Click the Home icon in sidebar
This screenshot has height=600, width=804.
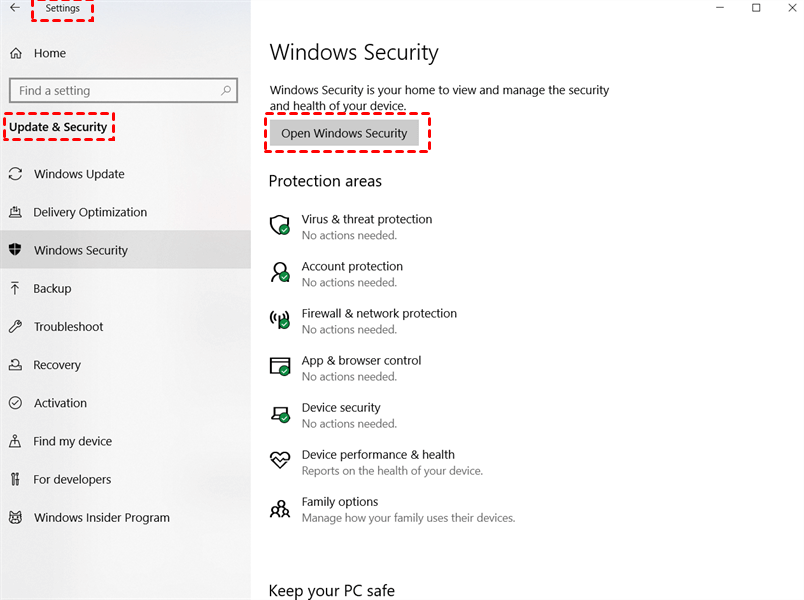16,53
